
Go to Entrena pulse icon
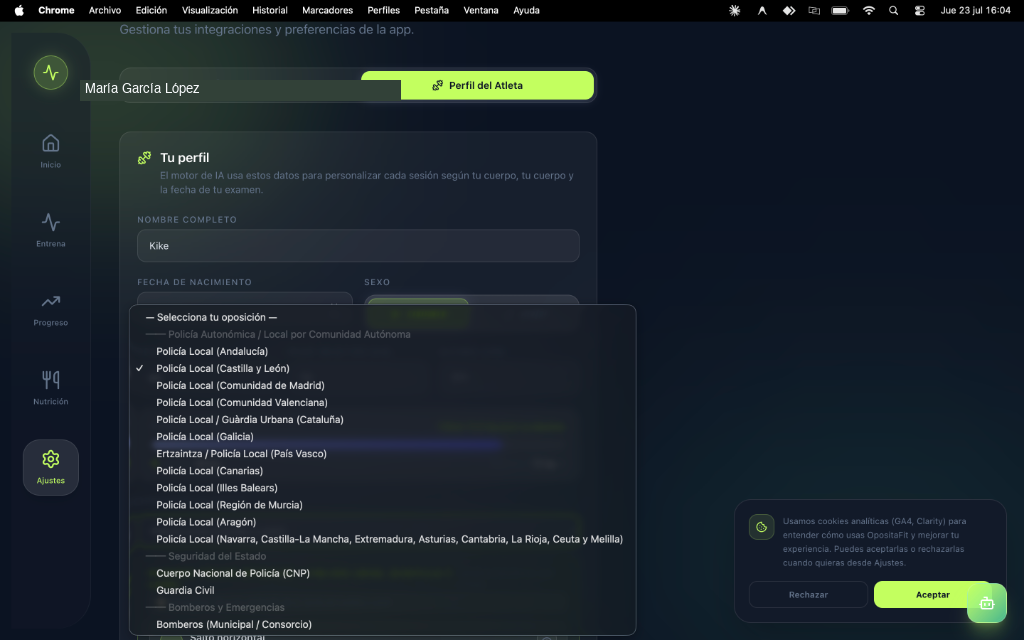50,222
